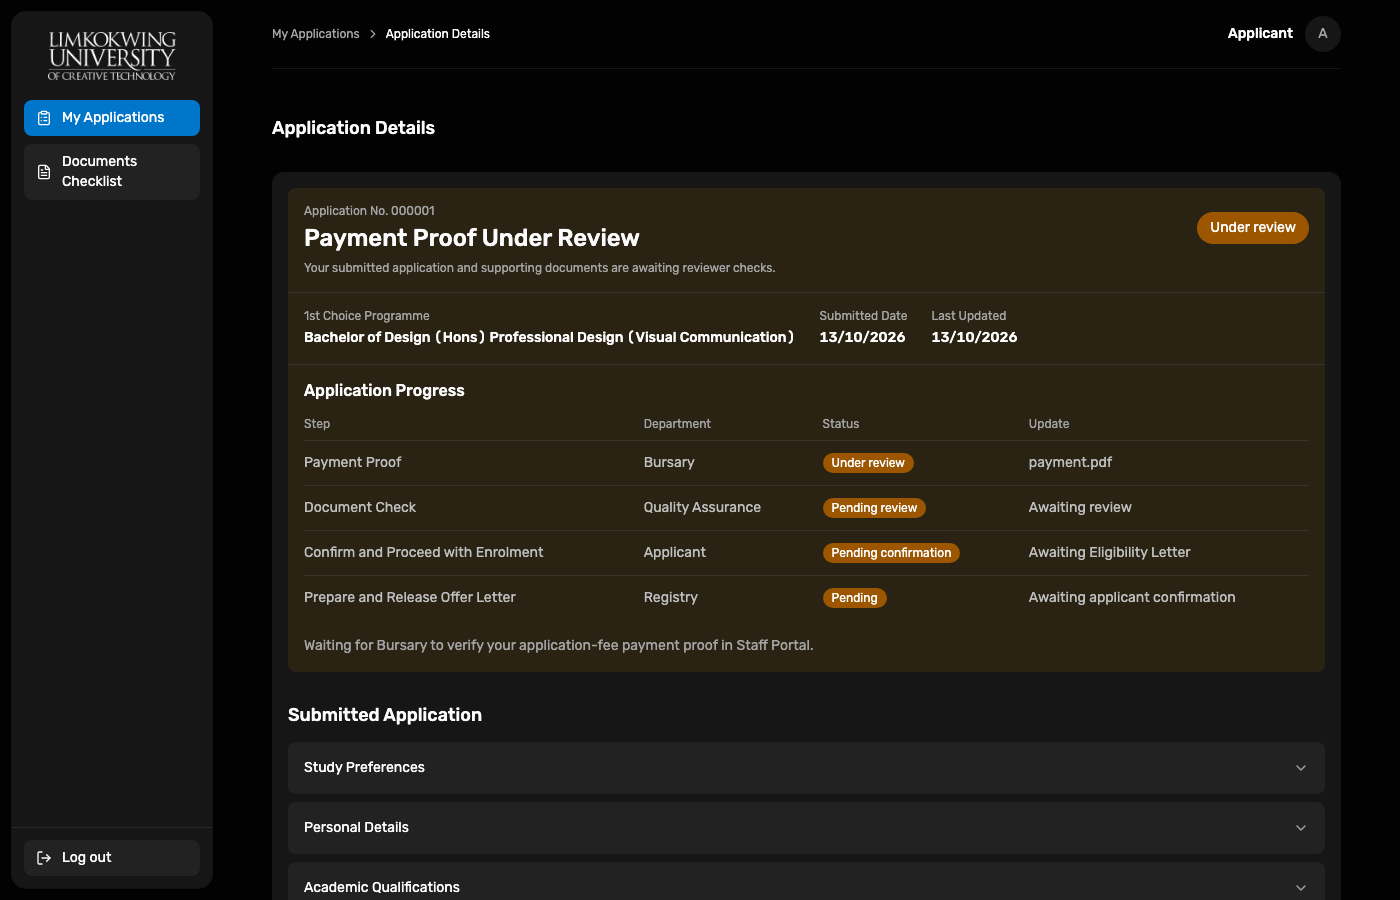Click the log out arrow icon
The width and height of the screenshot is (1400, 900).
coord(44,858)
